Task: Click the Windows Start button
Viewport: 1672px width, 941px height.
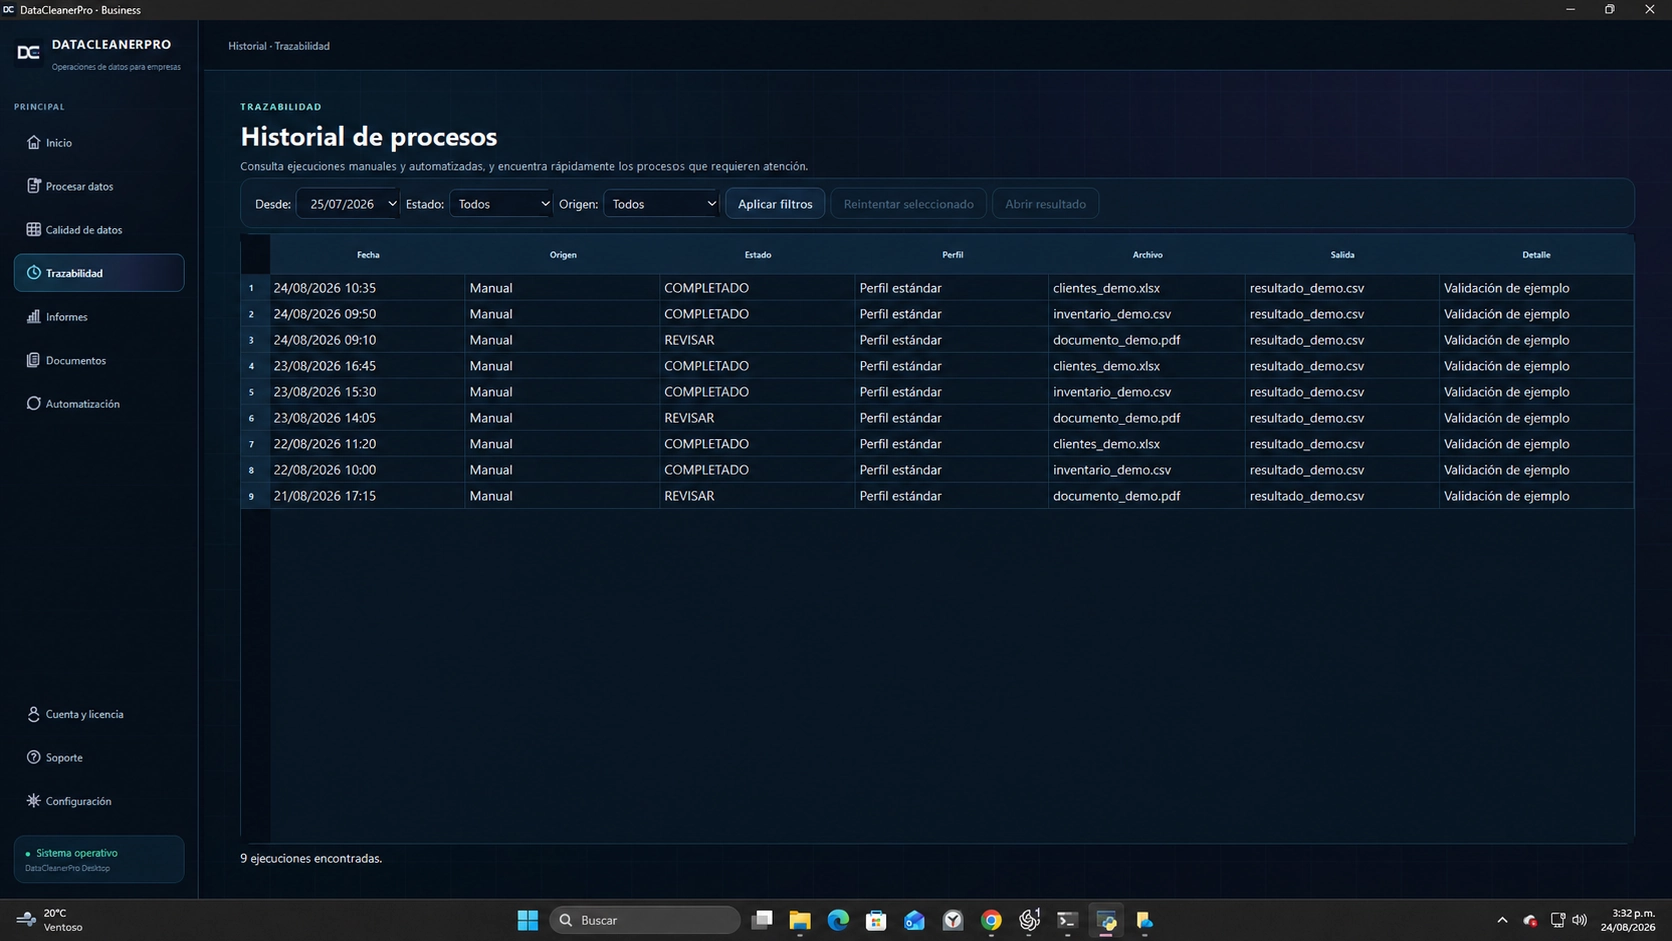Action: coord(528,920)
